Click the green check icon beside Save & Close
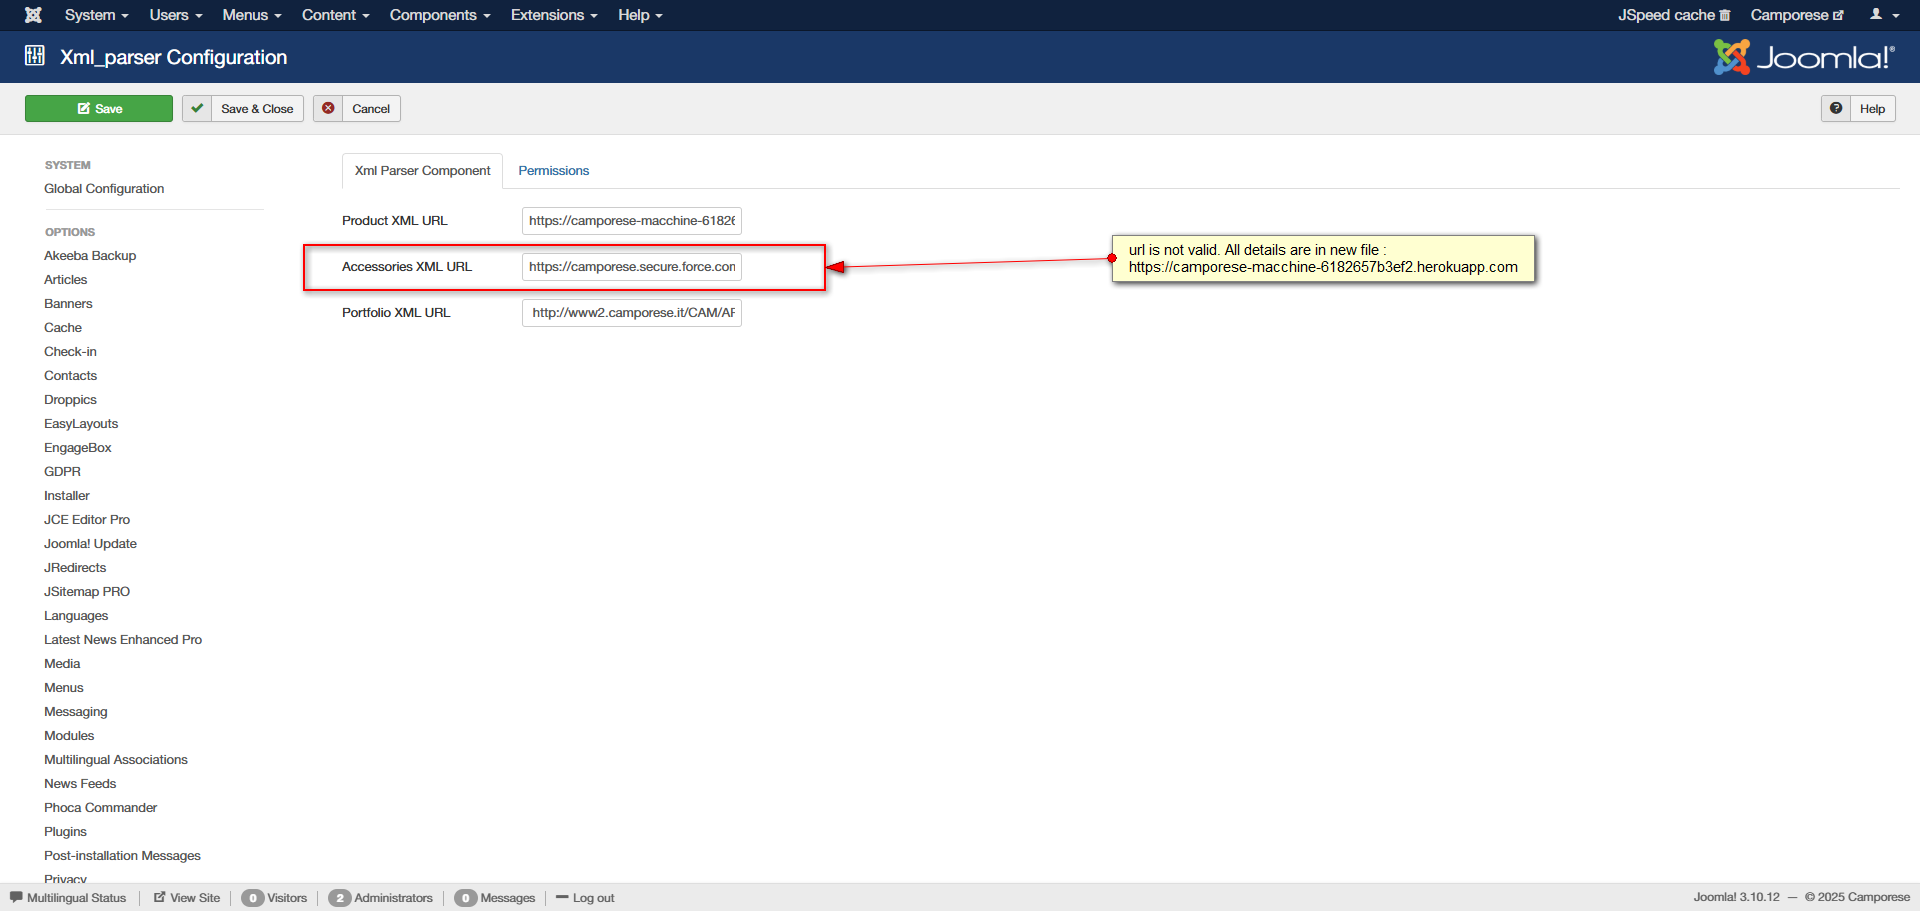 pos(197,109)
